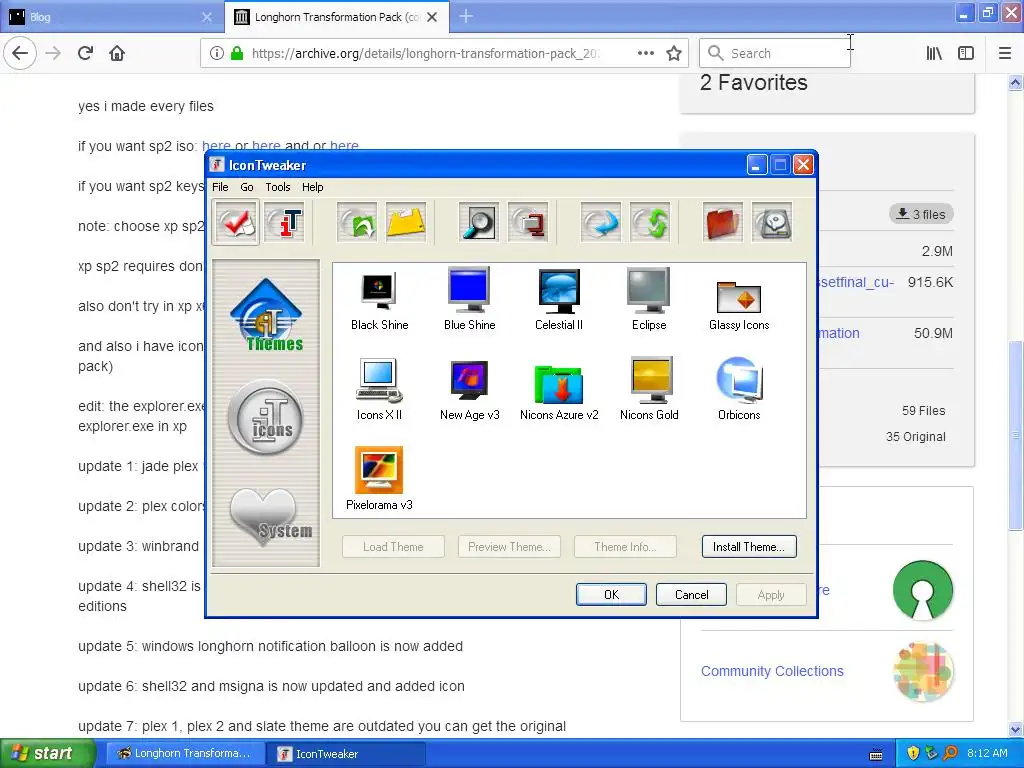1024x768 pixels.
Task: Click the green arrow folder toolbar icon
Action: 357,223
